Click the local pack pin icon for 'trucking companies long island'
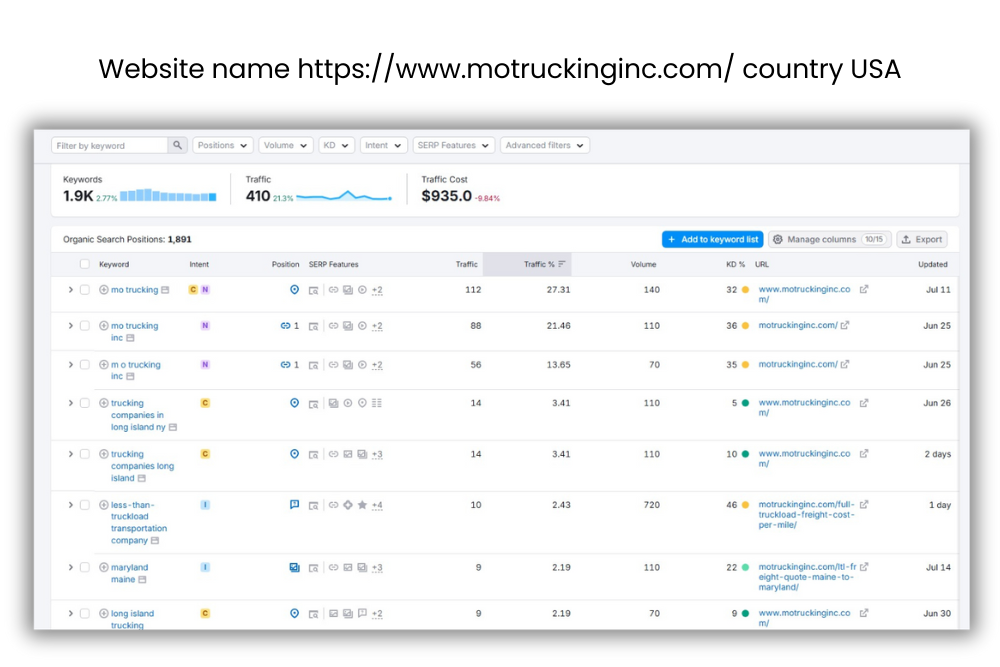This screenshot has width=1000, height=667. point(294,454)
